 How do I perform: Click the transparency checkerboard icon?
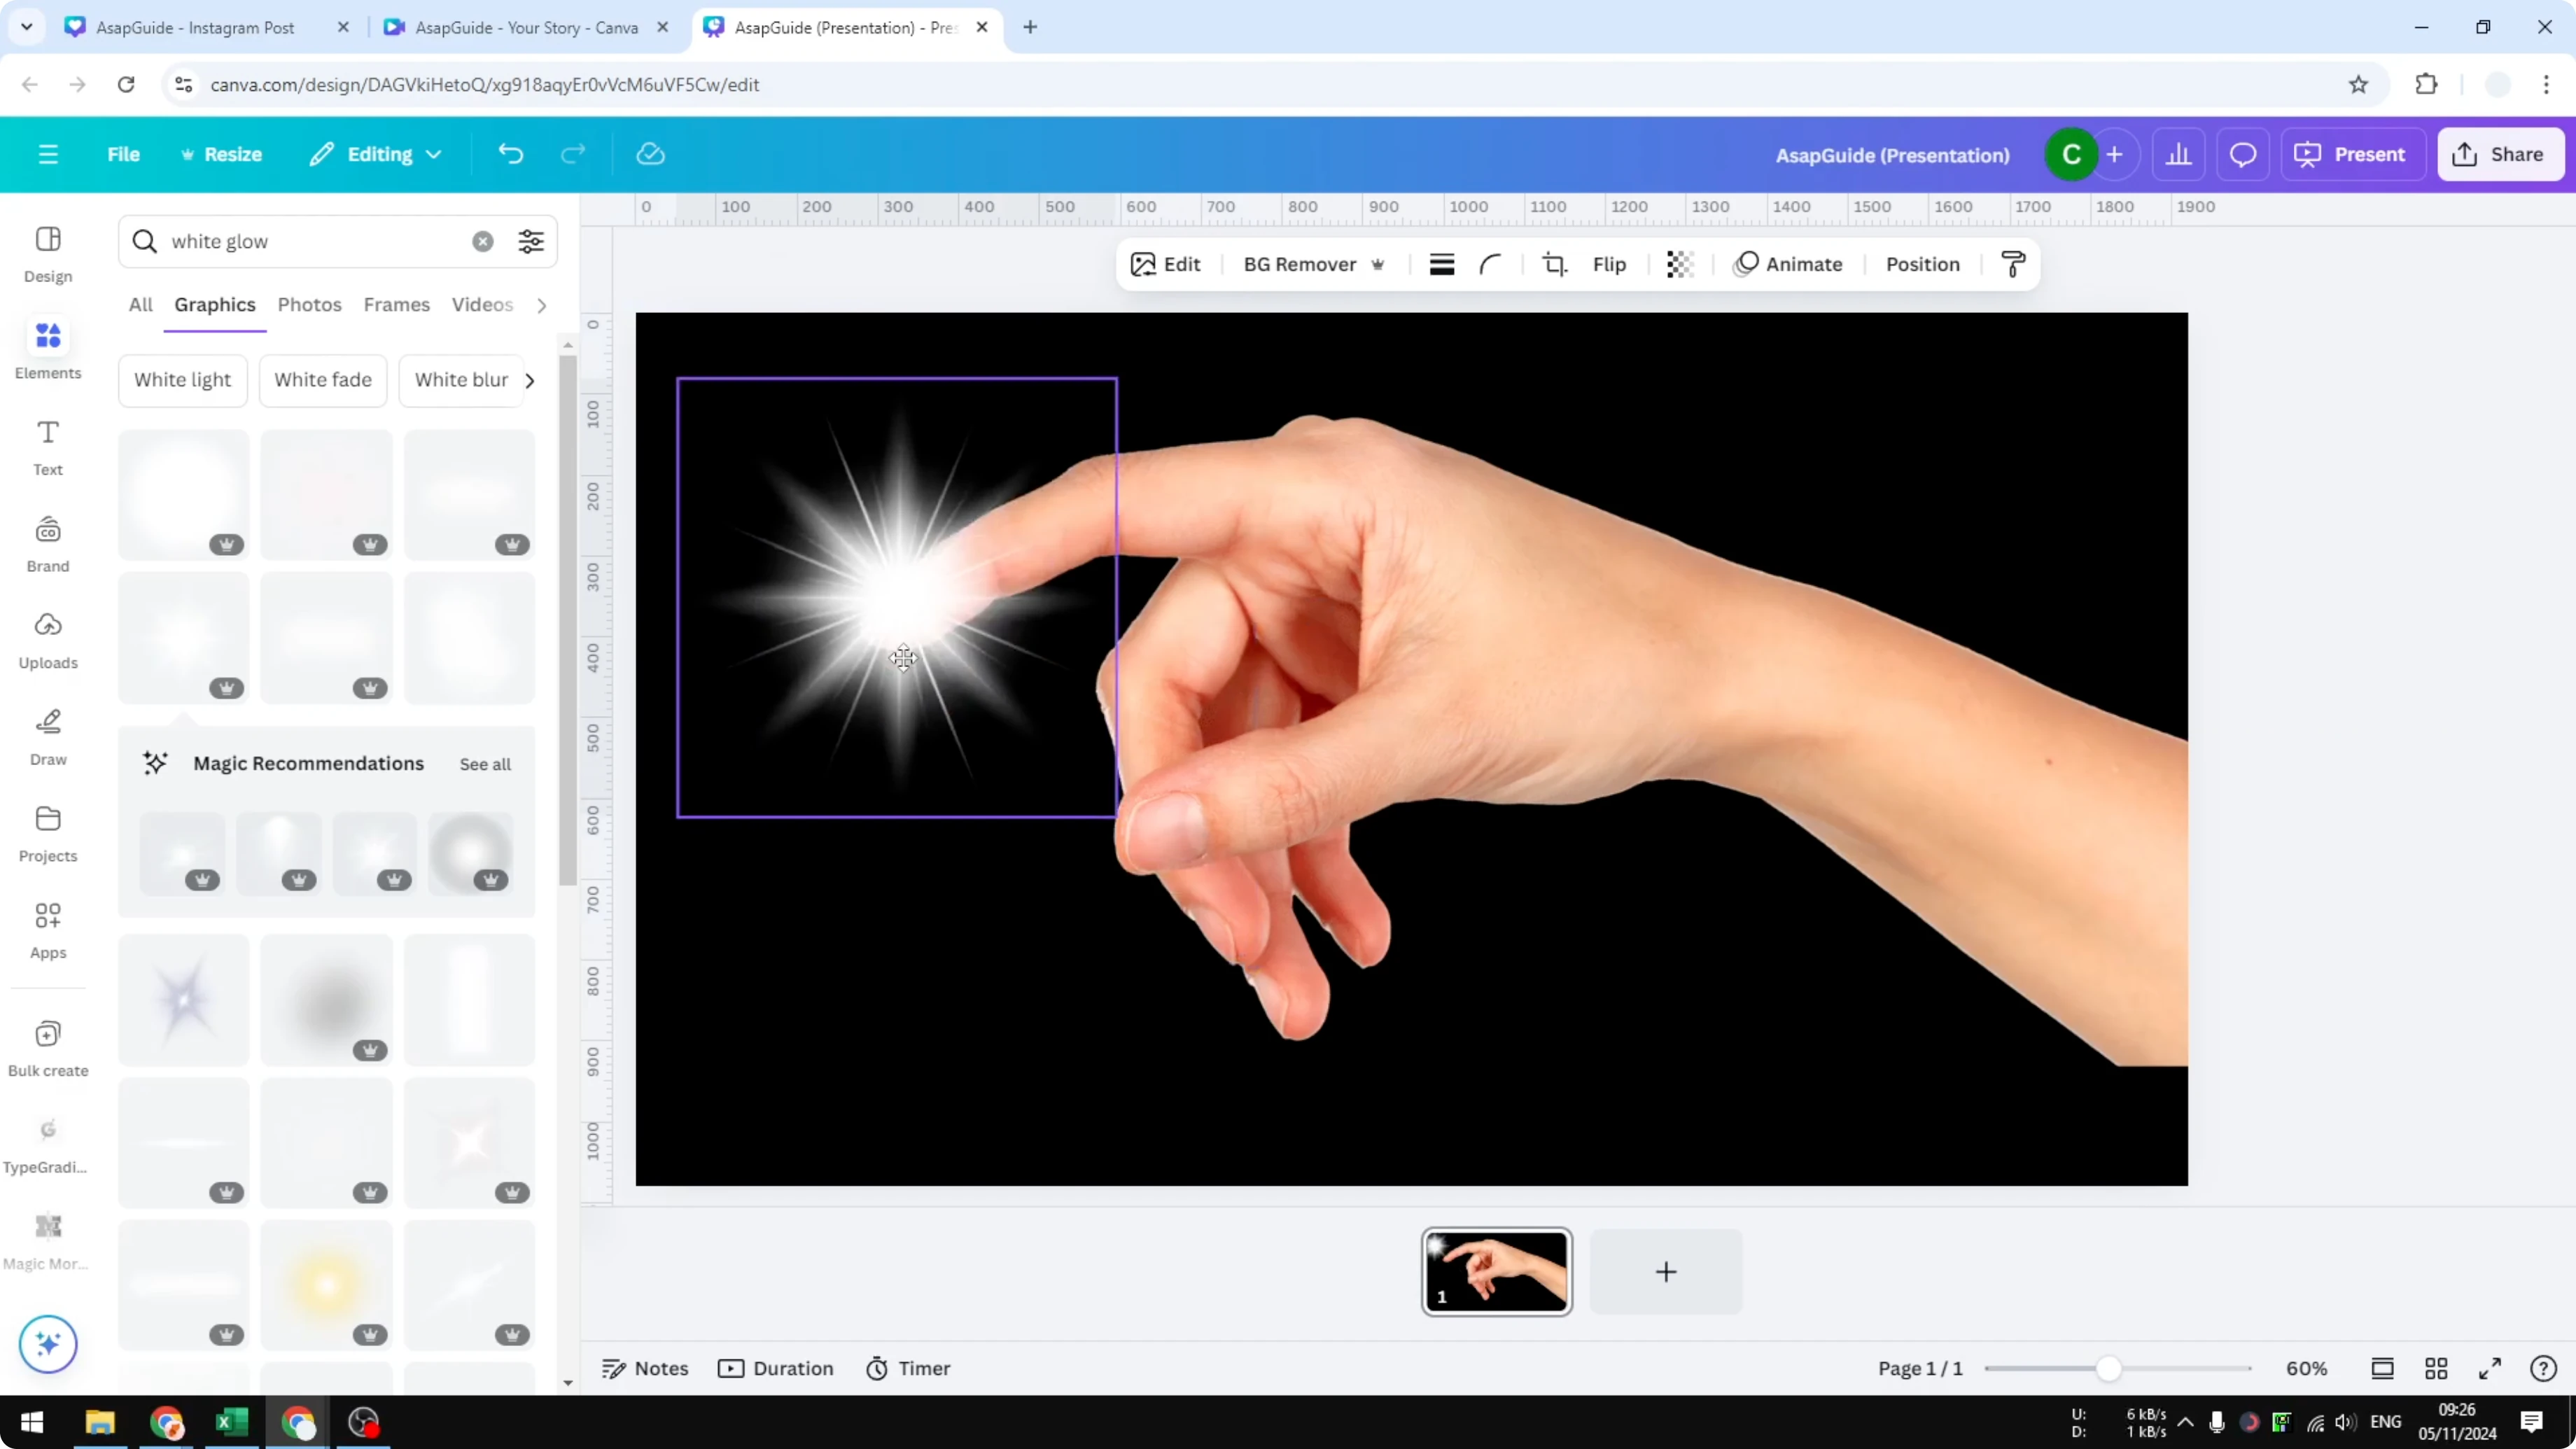[x=1679, y=264]
